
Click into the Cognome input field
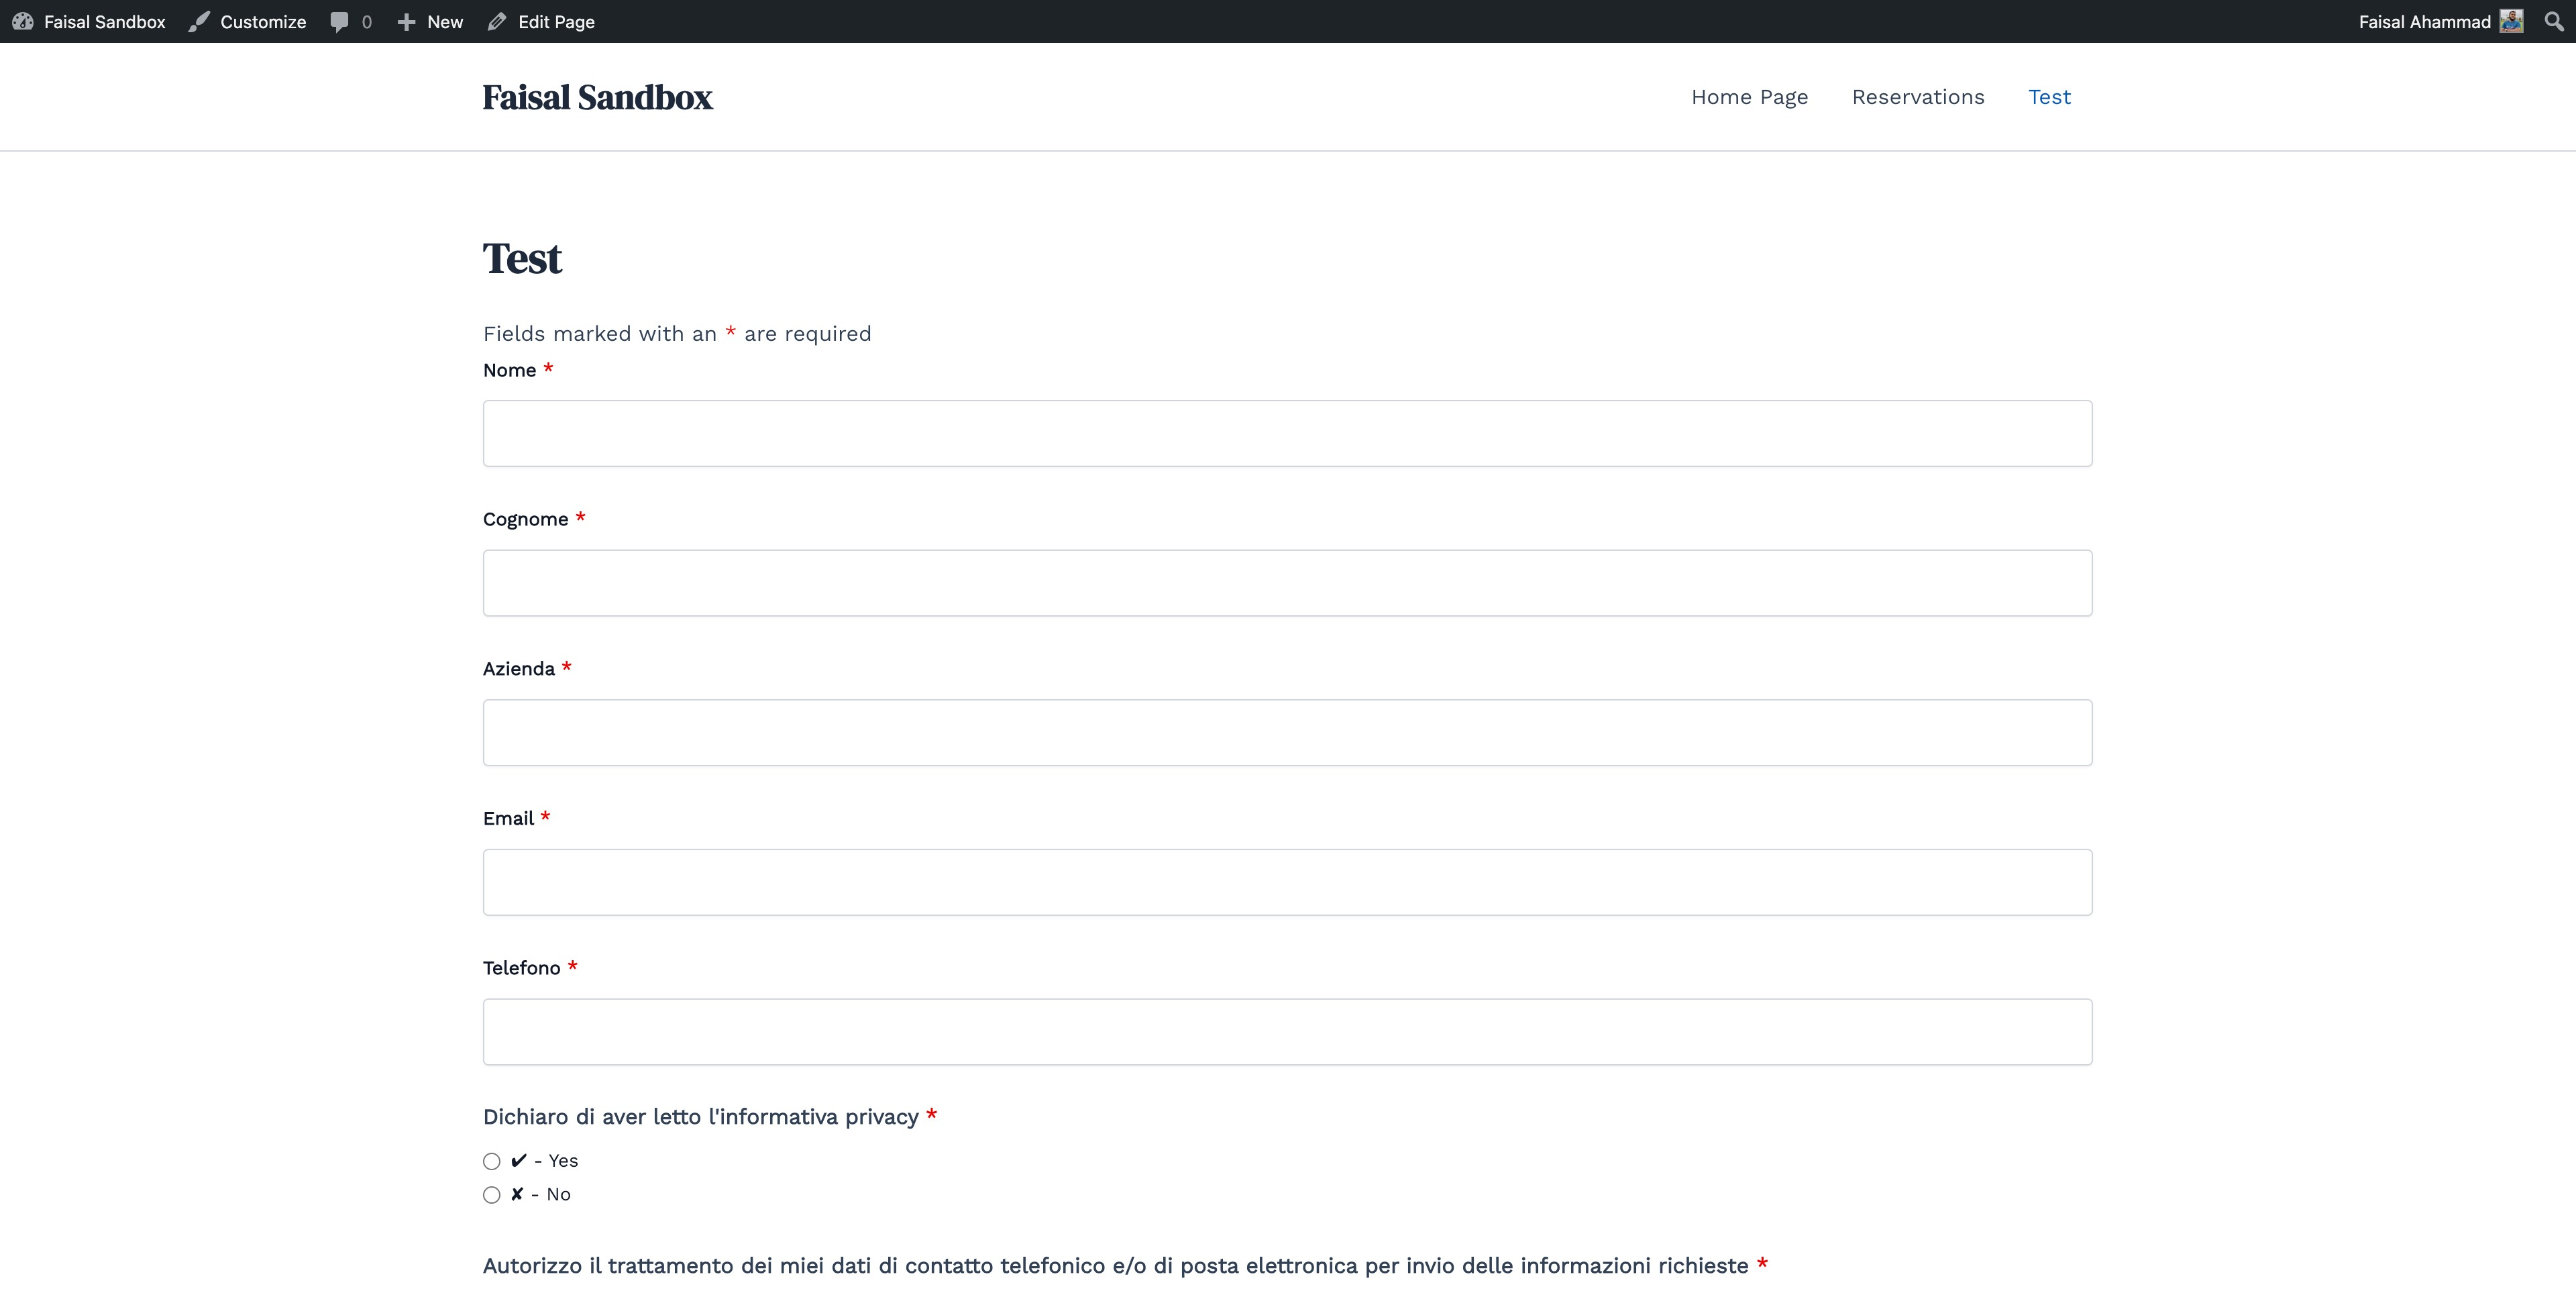1287,583
